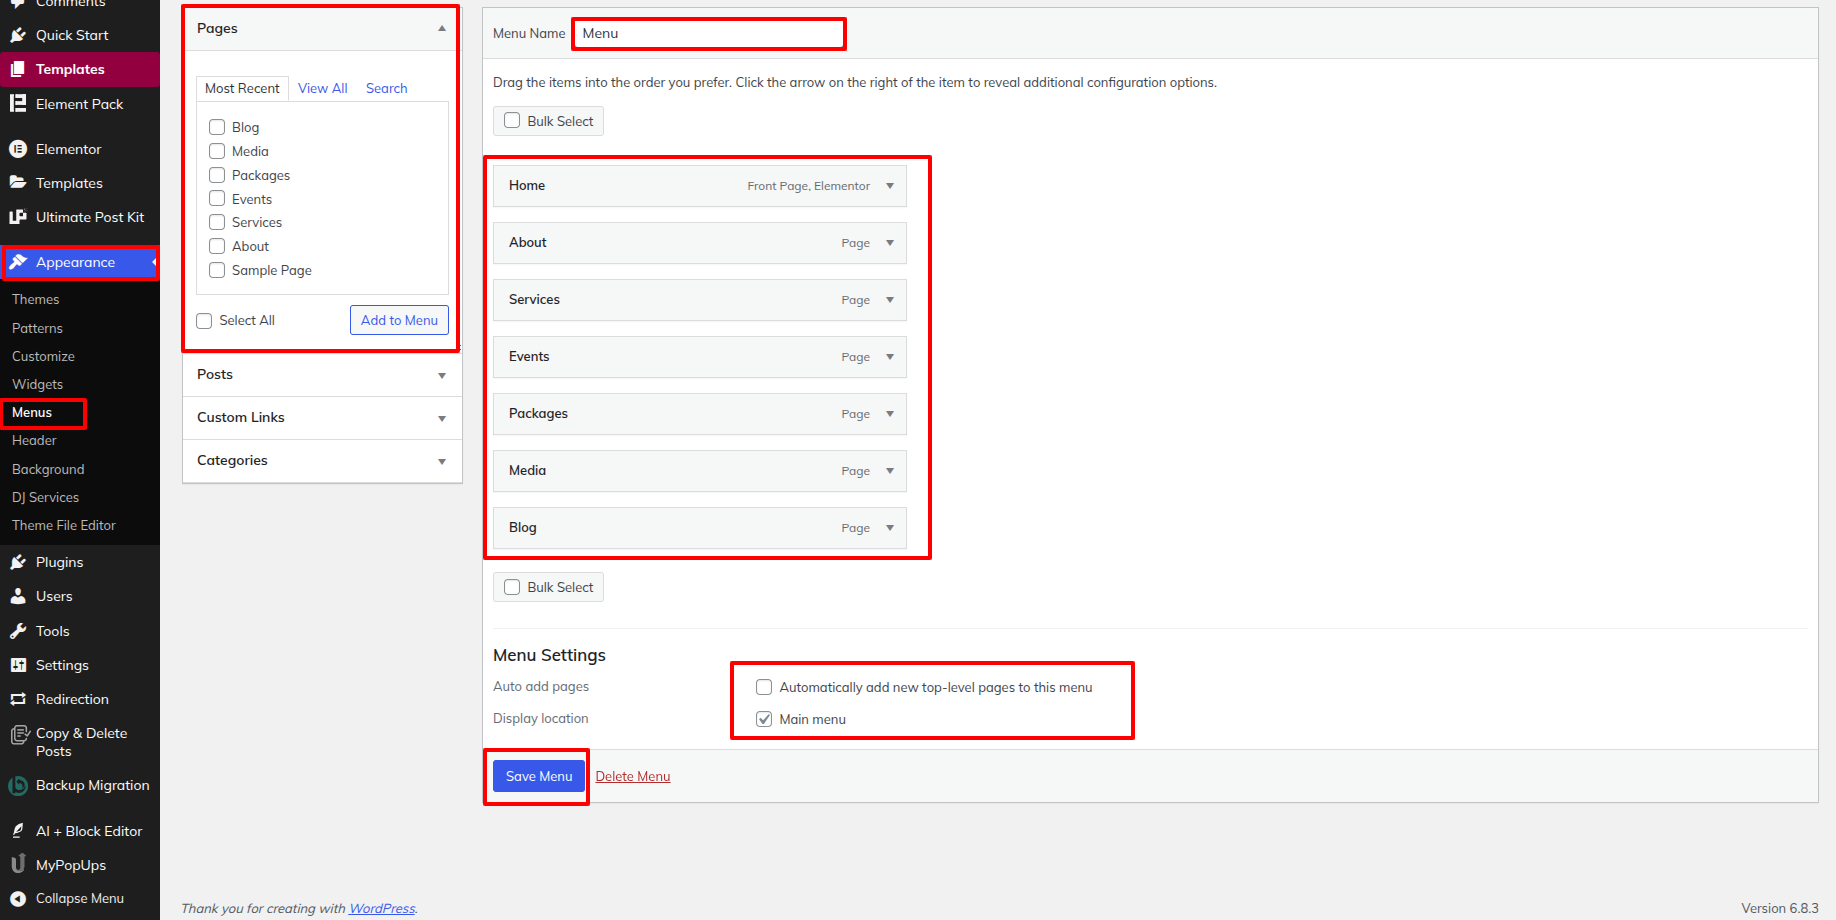Screen dimensions: 1836x920
Task: Click the Settings icon in sidebar
Action: click(18, 665)
